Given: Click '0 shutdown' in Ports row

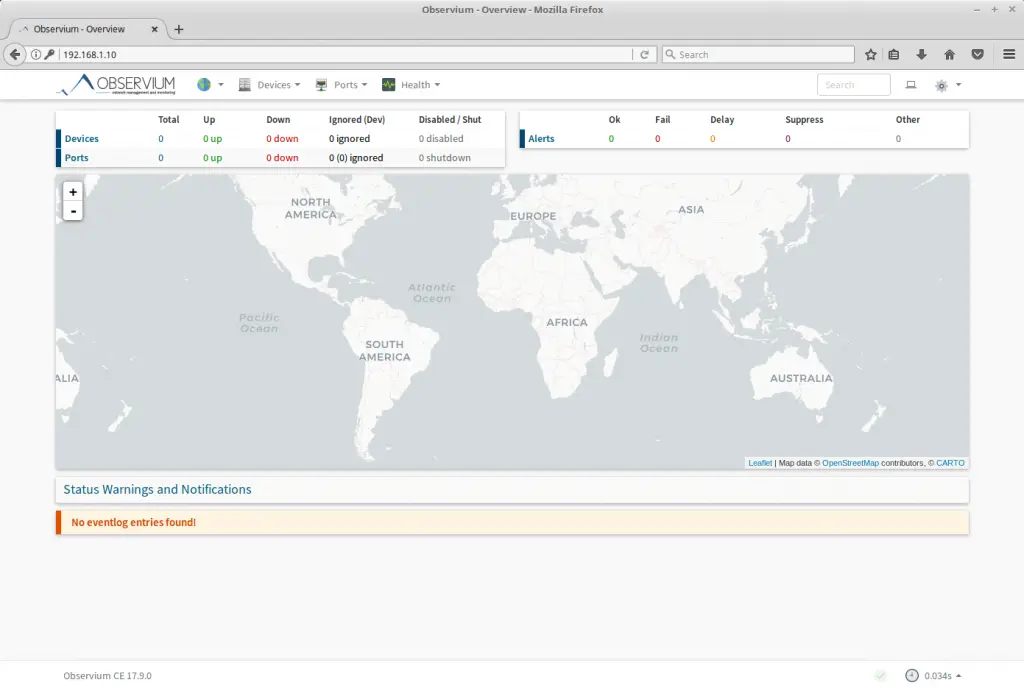Looking at the screenshot, I should (x=445, y=157).
